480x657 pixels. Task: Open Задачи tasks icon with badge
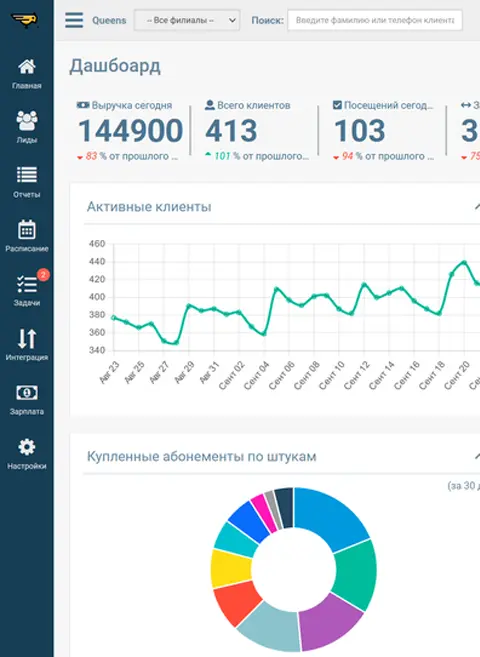(x=27, y=284)
